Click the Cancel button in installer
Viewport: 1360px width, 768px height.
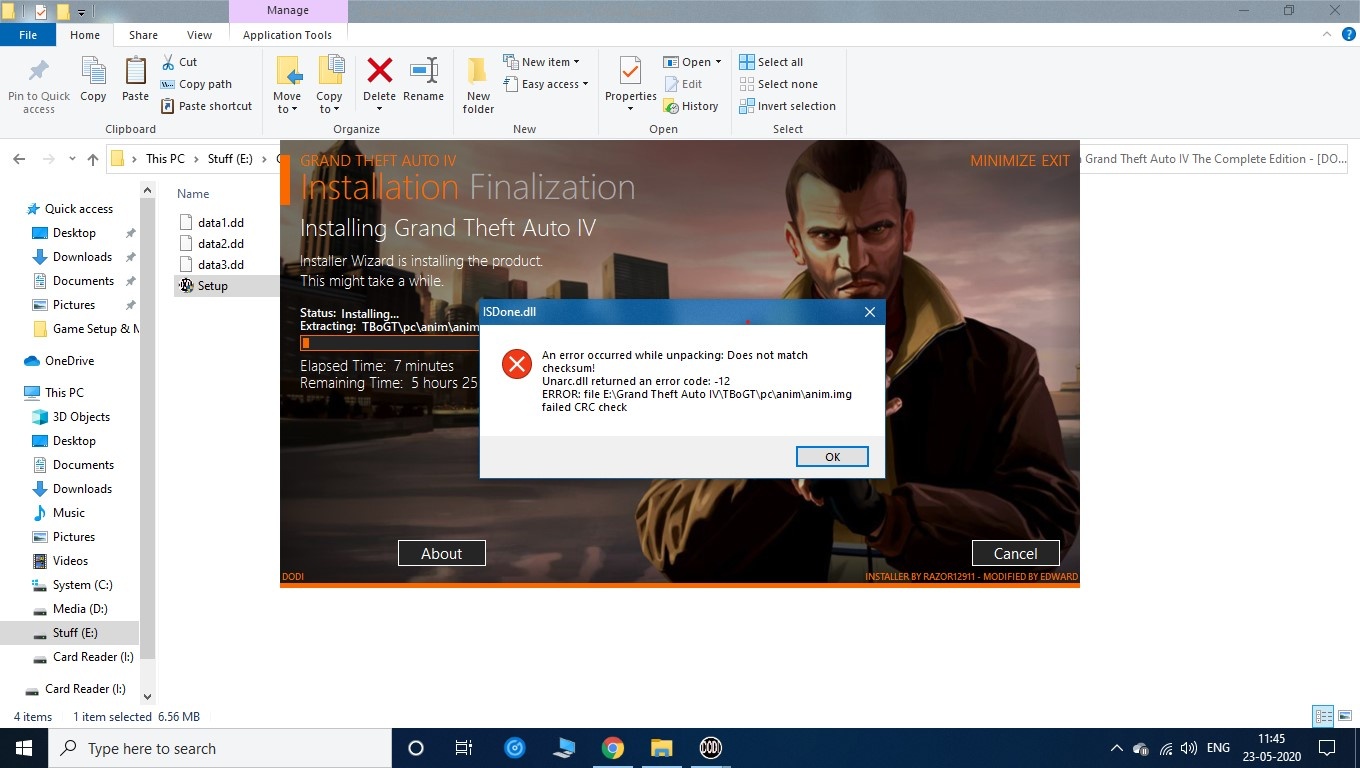[x=1015, y=553]
